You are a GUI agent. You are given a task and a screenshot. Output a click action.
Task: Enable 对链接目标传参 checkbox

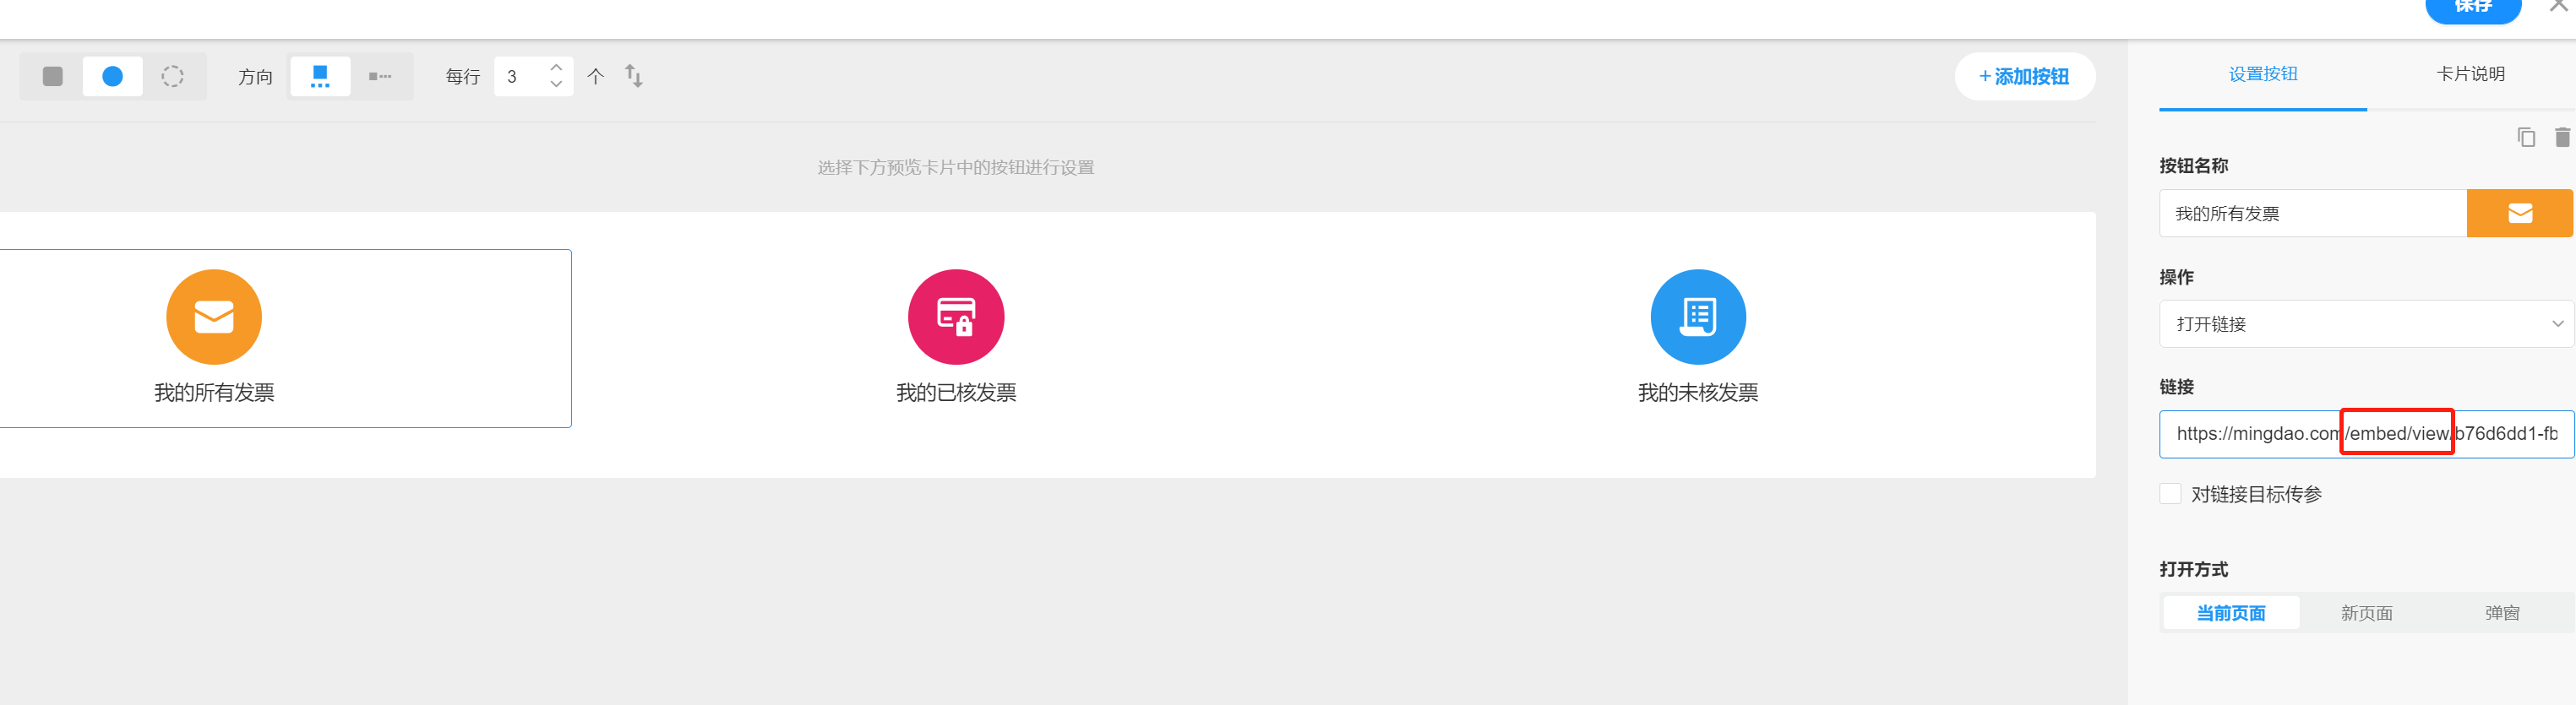(x=2170, y=493)
